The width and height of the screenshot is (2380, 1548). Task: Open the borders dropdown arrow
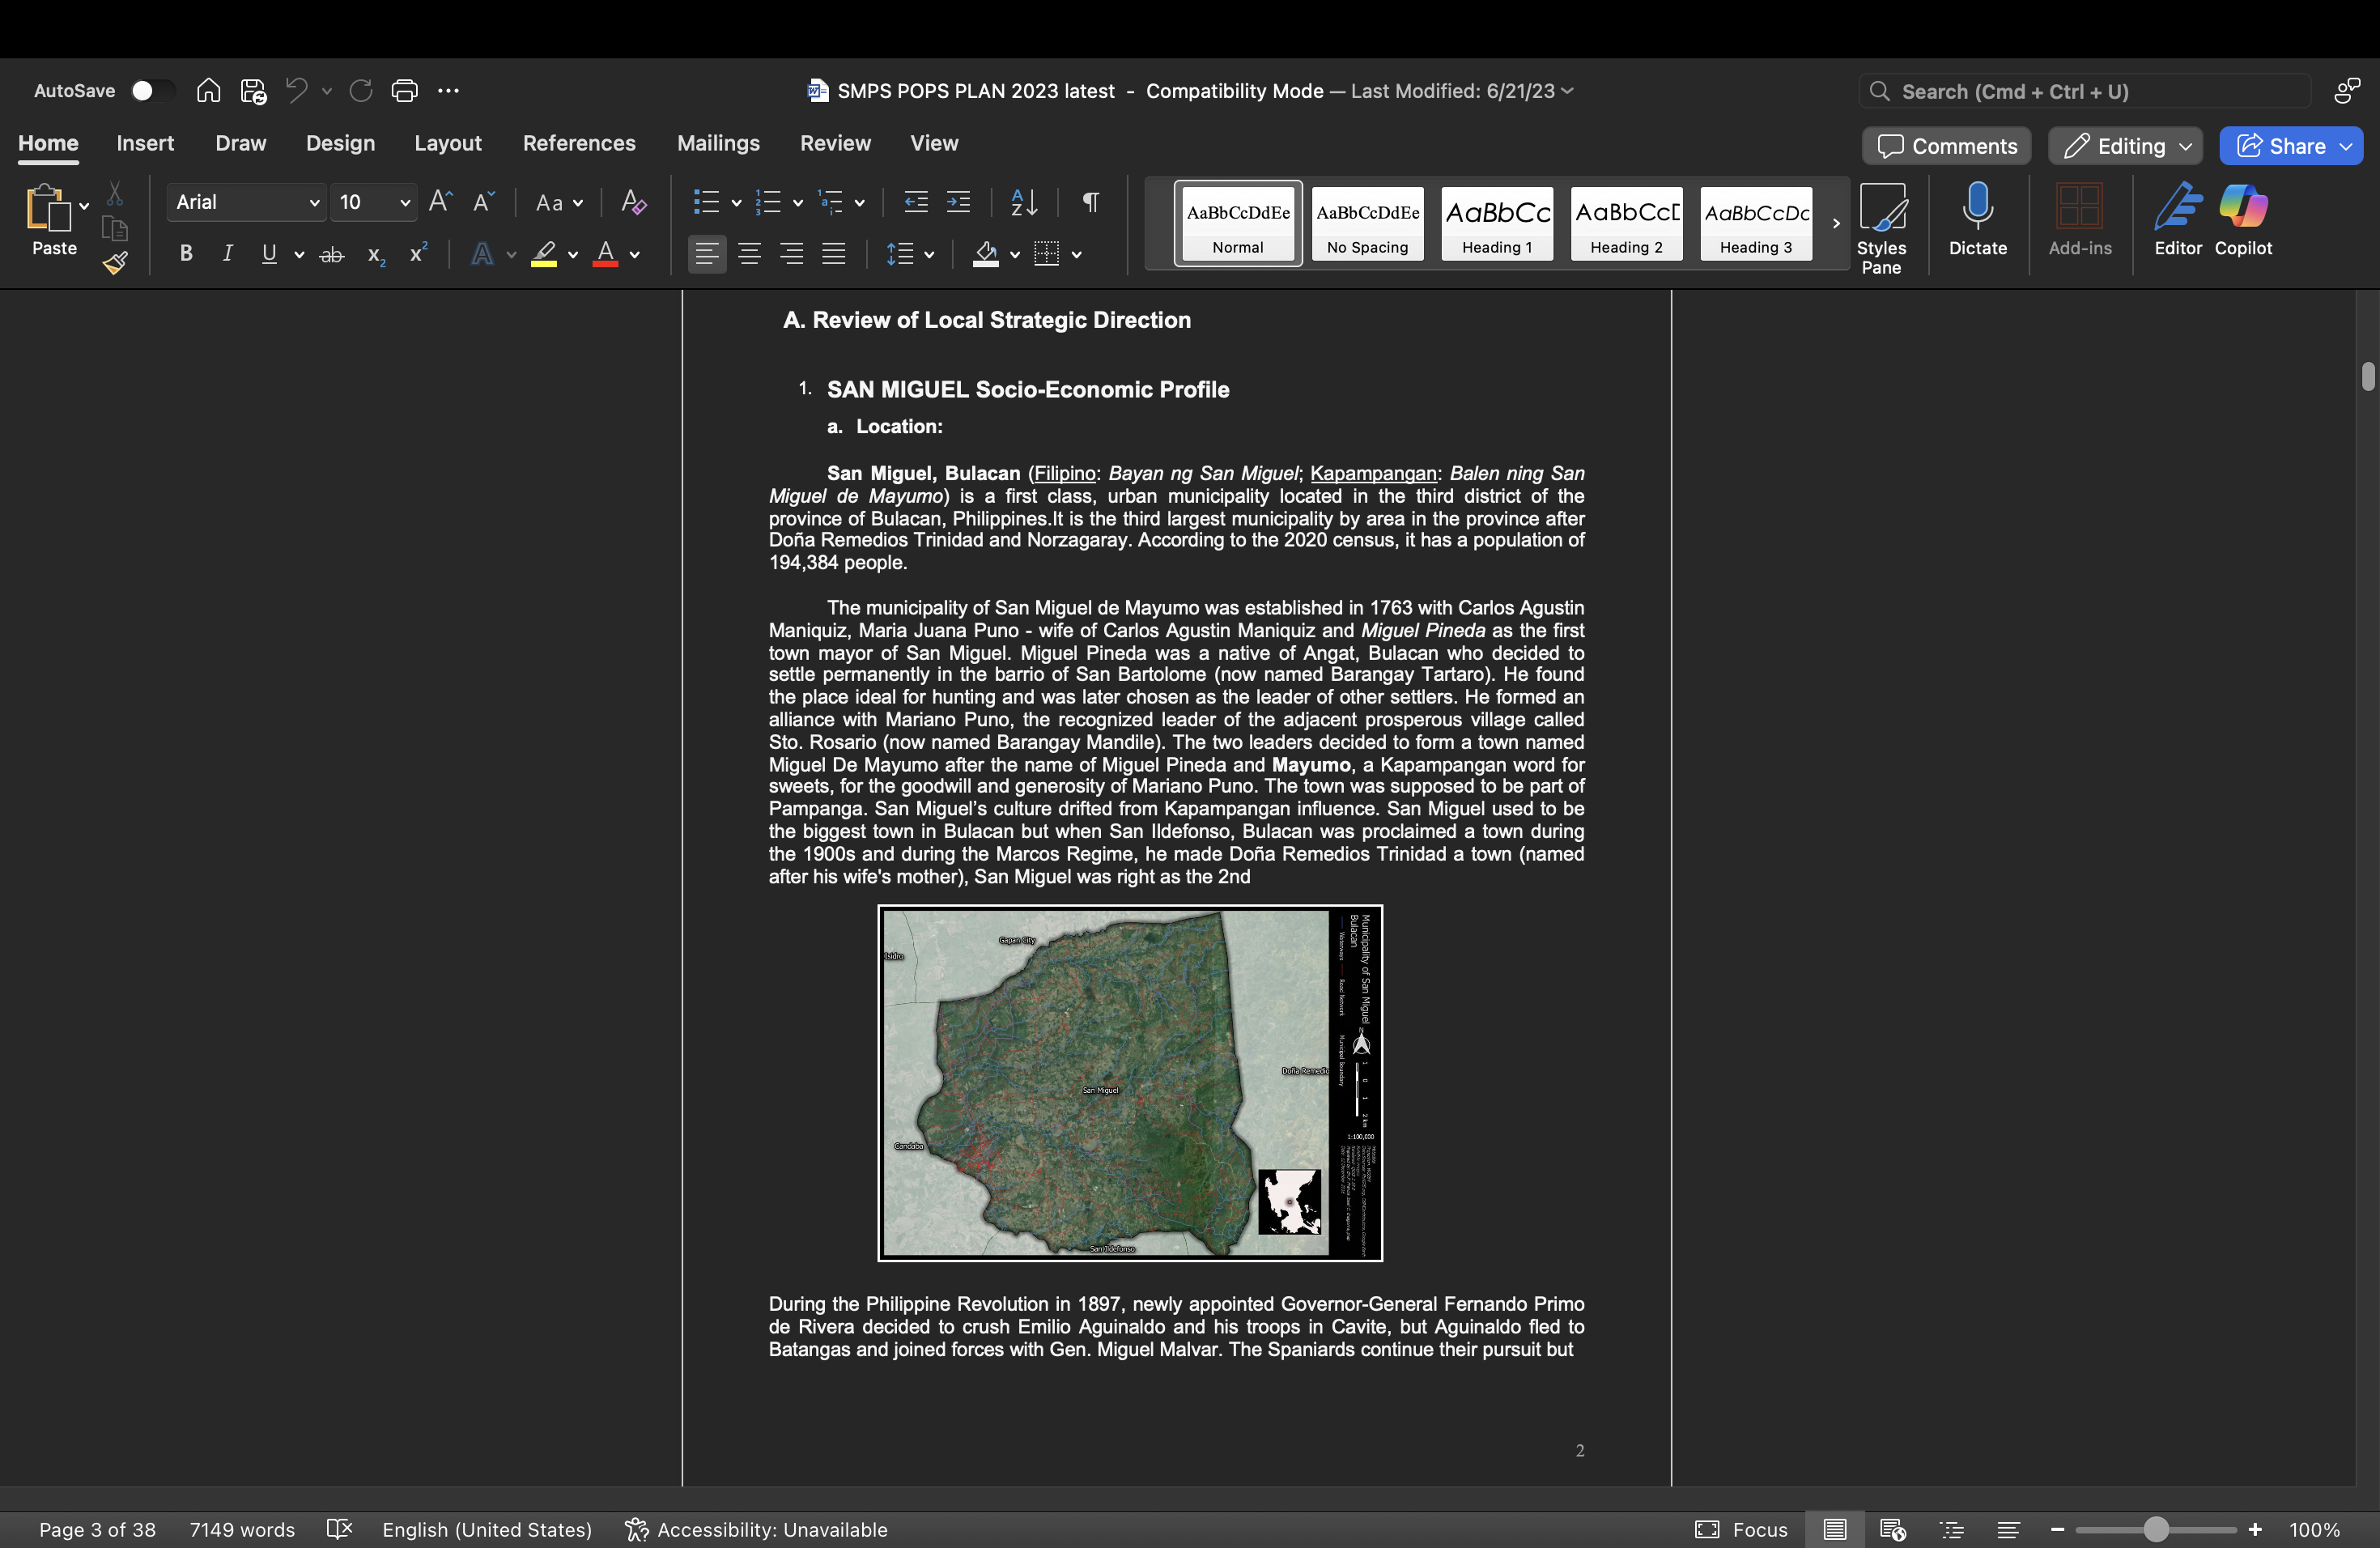[1077, 255]
